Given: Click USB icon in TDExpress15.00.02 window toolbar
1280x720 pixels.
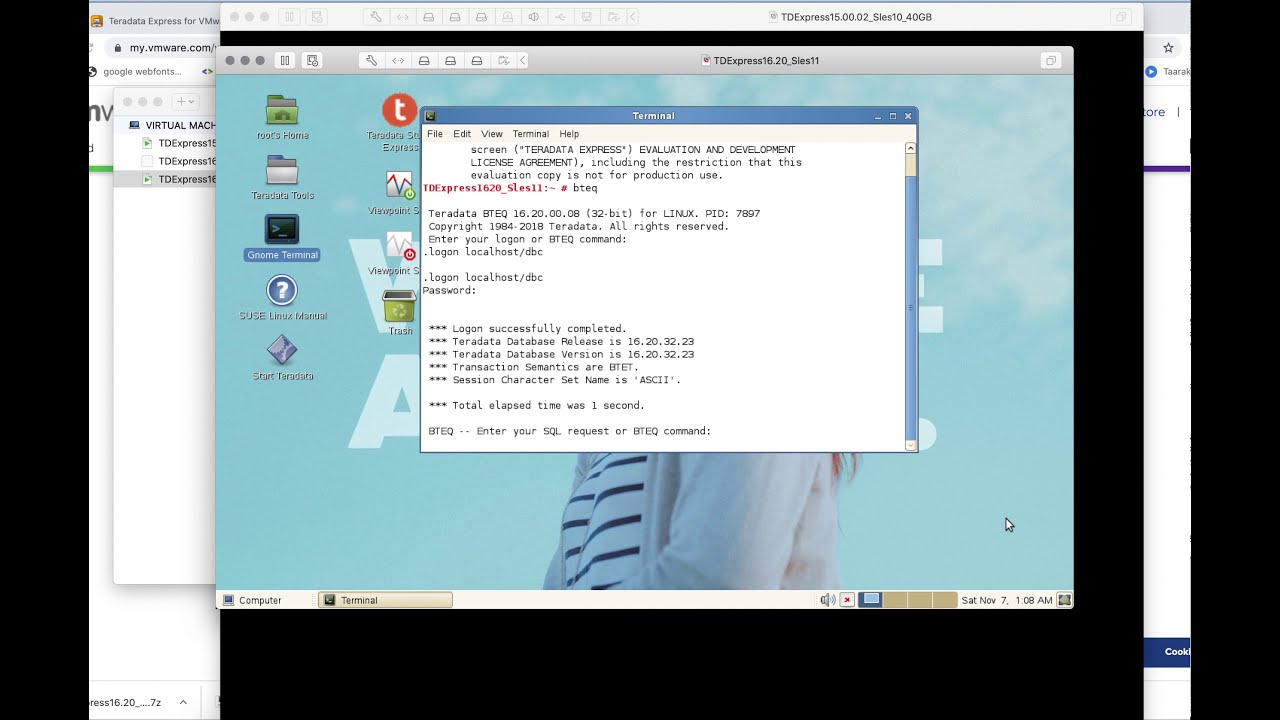Looking at the screenshot, I should click(x=559, y=17).
